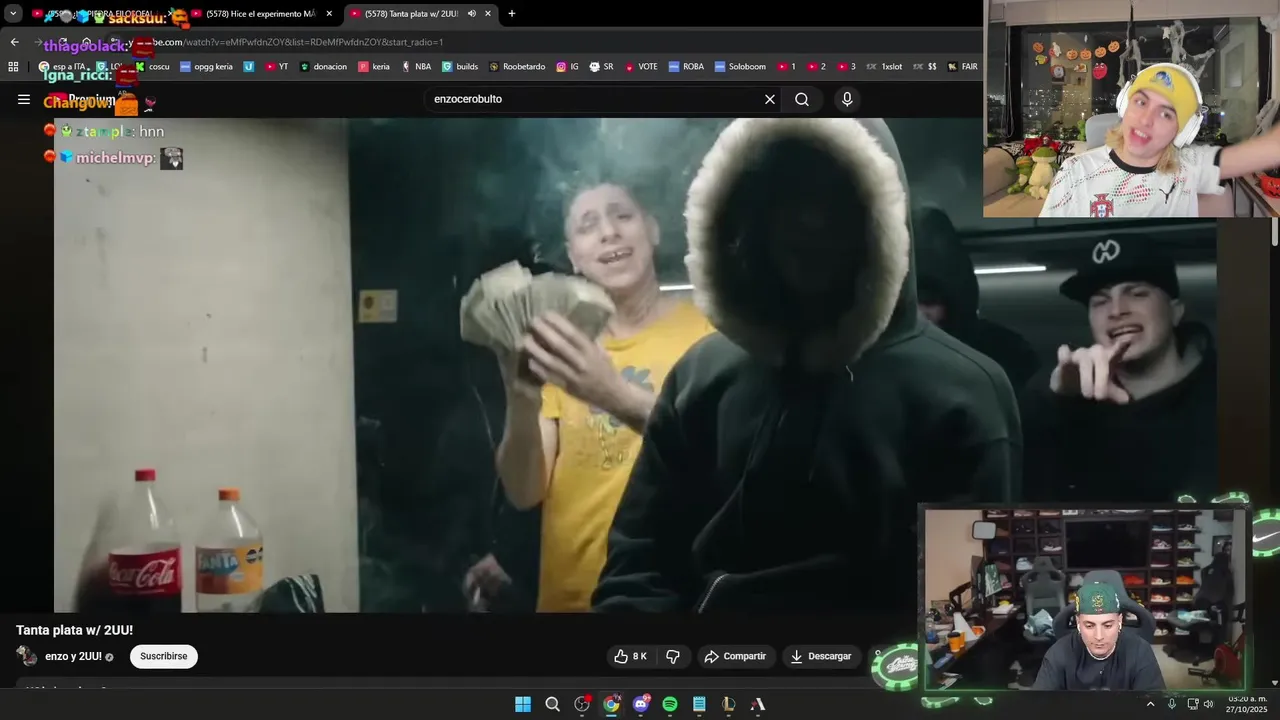Open the clock showing 27/10/2025
1280x720 pixels.
click(x=1247, y=704)
